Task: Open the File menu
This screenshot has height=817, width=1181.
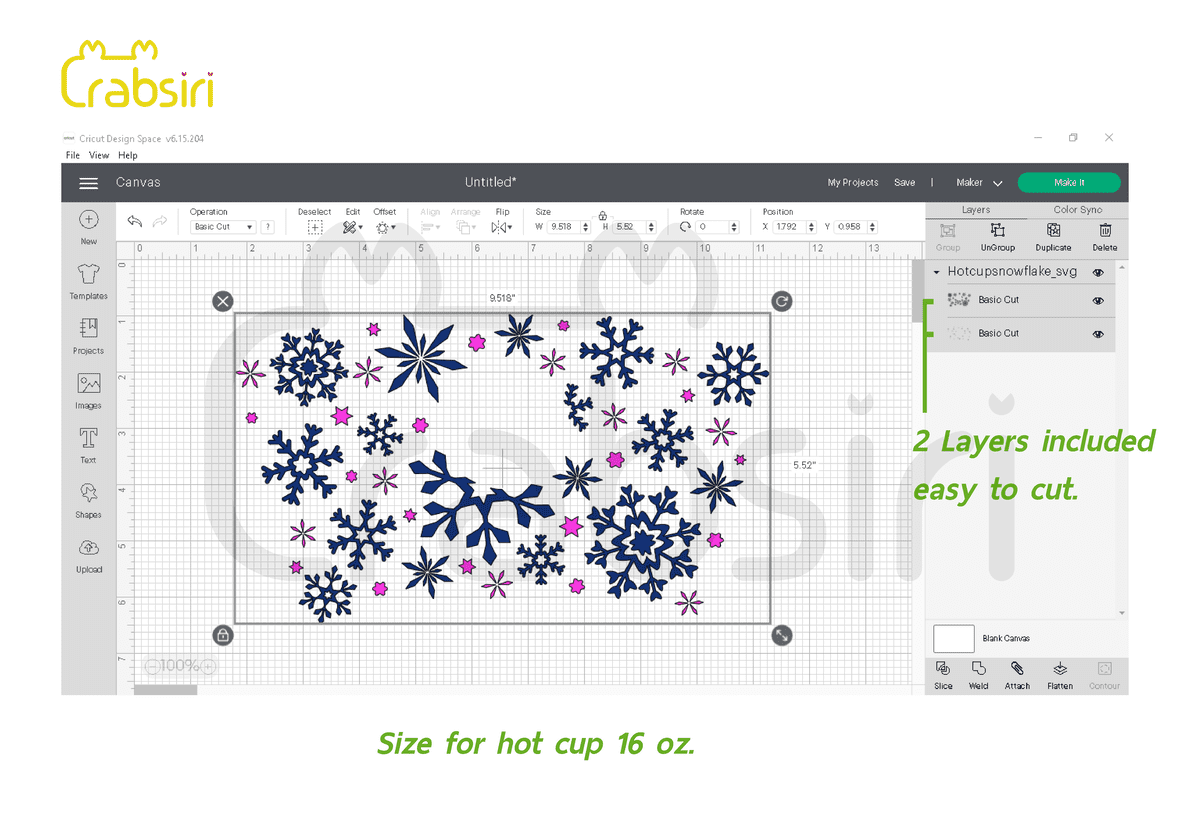Action: 73,155
